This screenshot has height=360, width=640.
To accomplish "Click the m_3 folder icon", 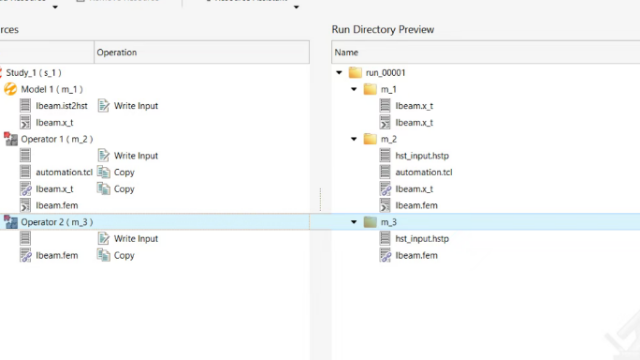I will (370, 222).
